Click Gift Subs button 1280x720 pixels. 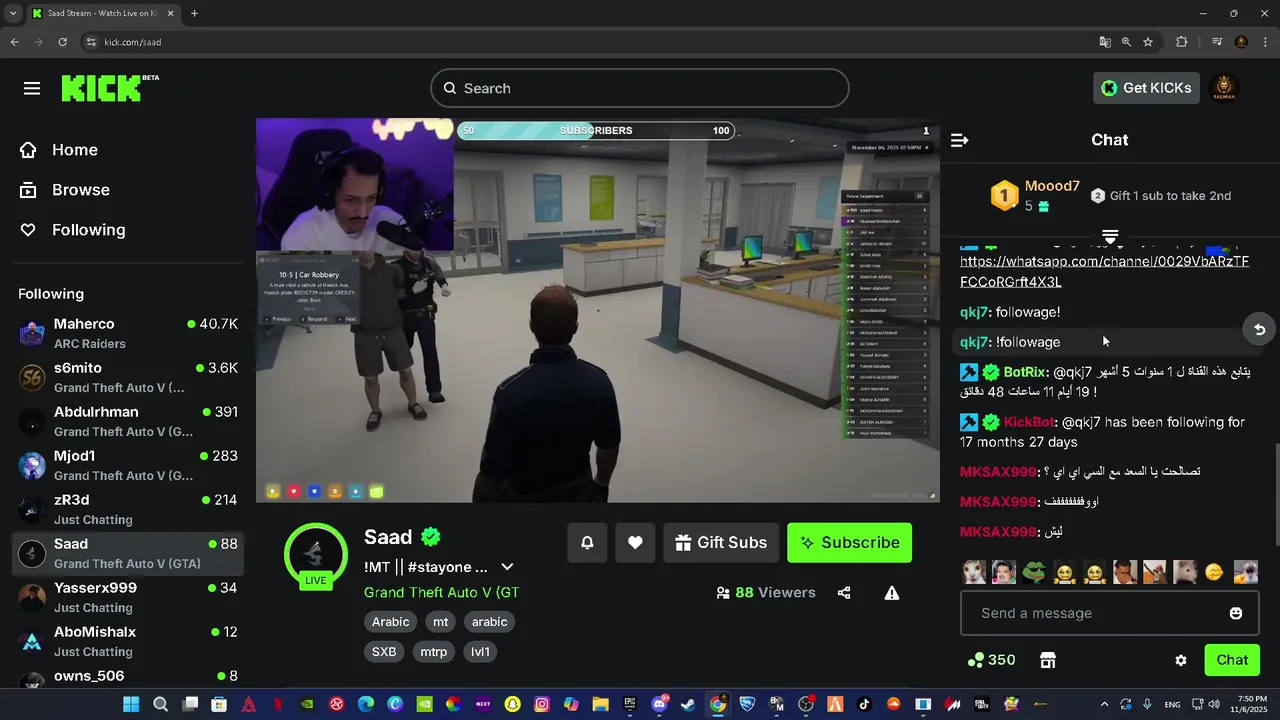click(x=721, y=542)
